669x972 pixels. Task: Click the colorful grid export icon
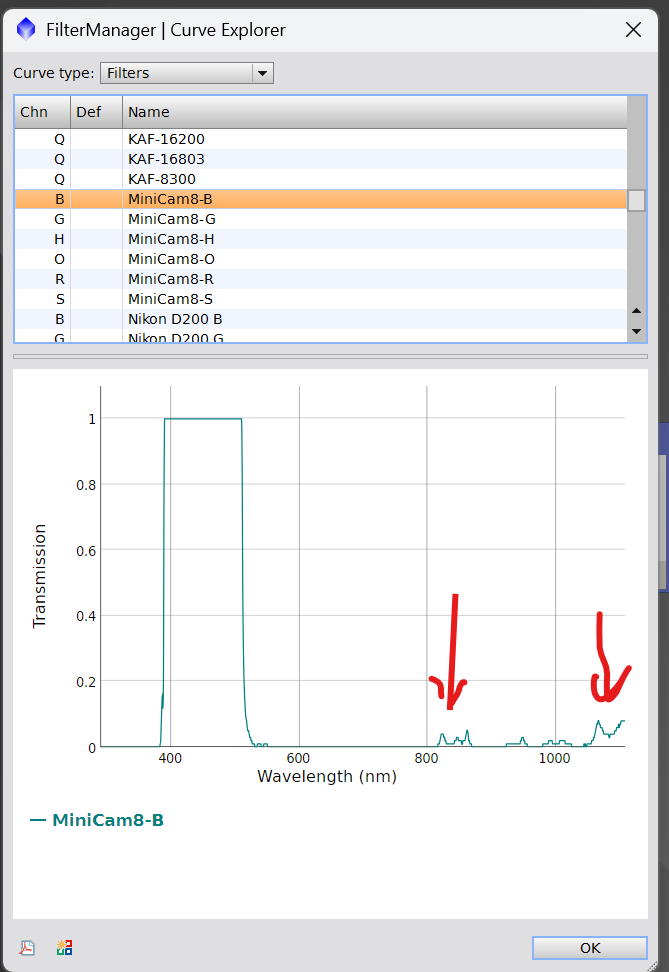[64, 947]
